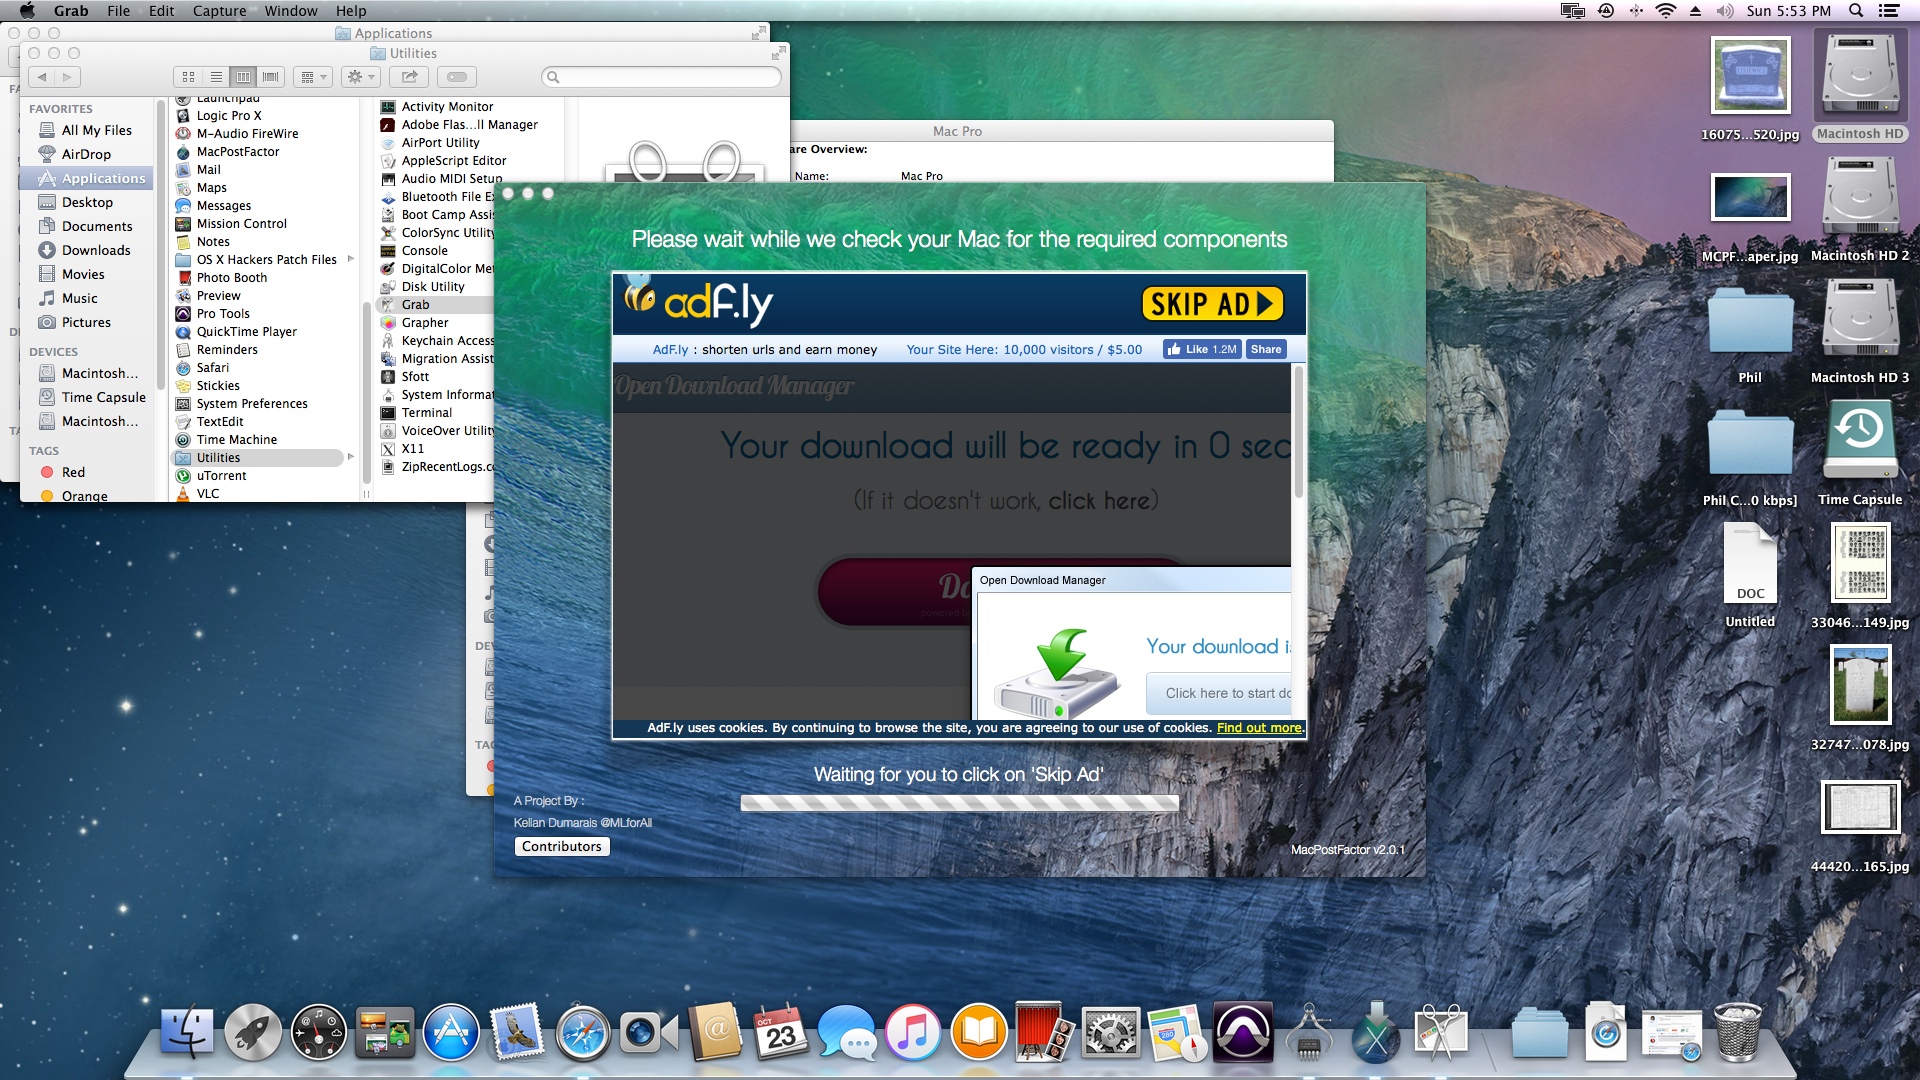Switch Finder to list view
This screenshot has width=1920, height=1080.
[x=215, y=77]
